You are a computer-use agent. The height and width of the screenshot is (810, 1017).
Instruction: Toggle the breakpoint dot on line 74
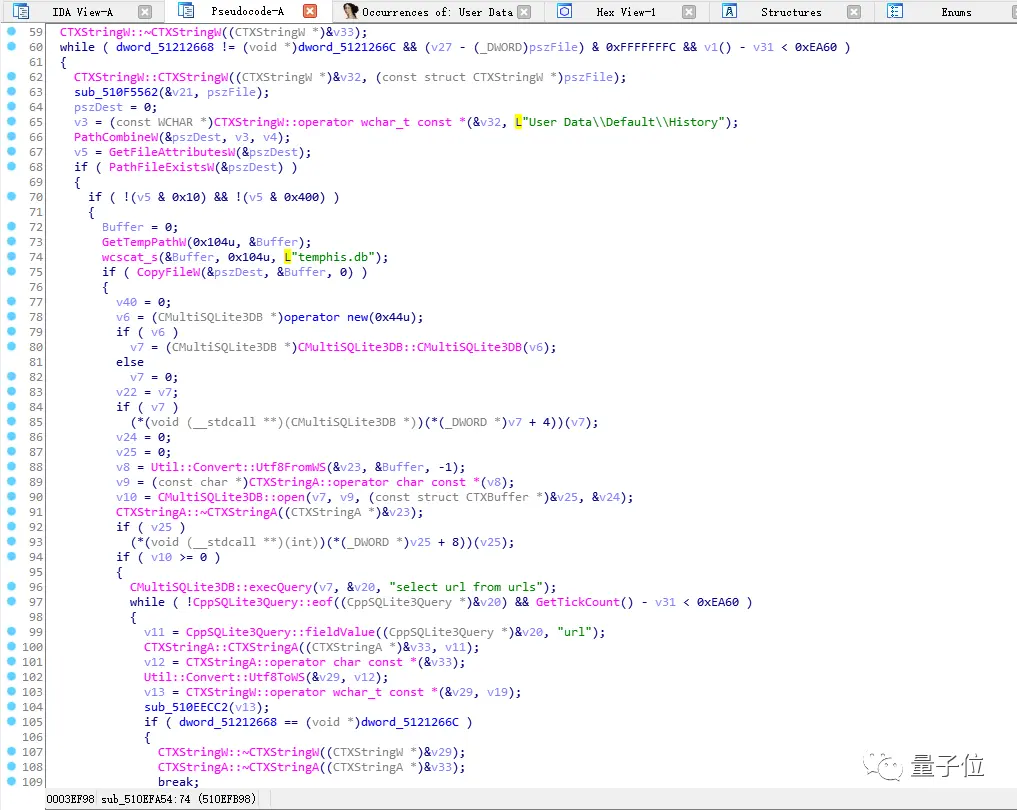11,257
